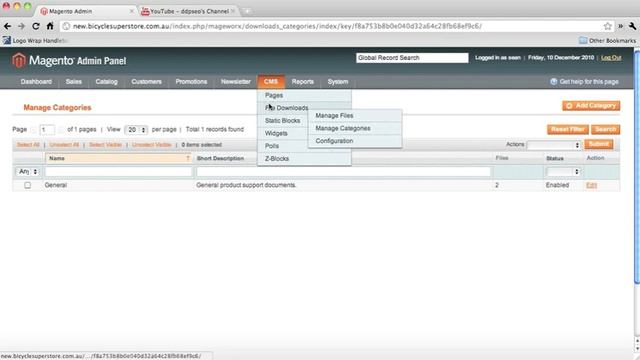Open the Dashboard menu
The height and width of the screenshot is (360, 640).
pos(36,82)
